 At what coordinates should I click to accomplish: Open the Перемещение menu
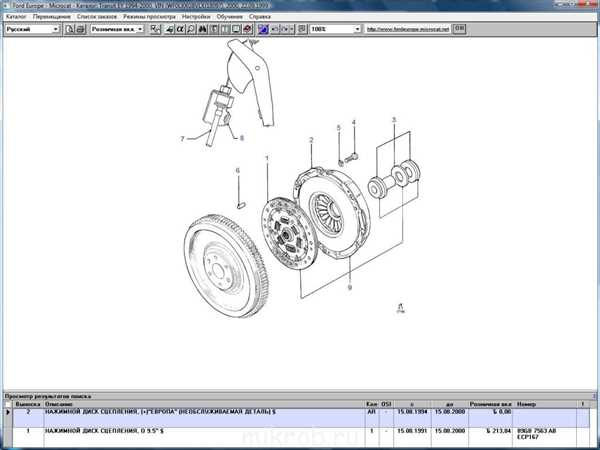click(x=52, y=17)
